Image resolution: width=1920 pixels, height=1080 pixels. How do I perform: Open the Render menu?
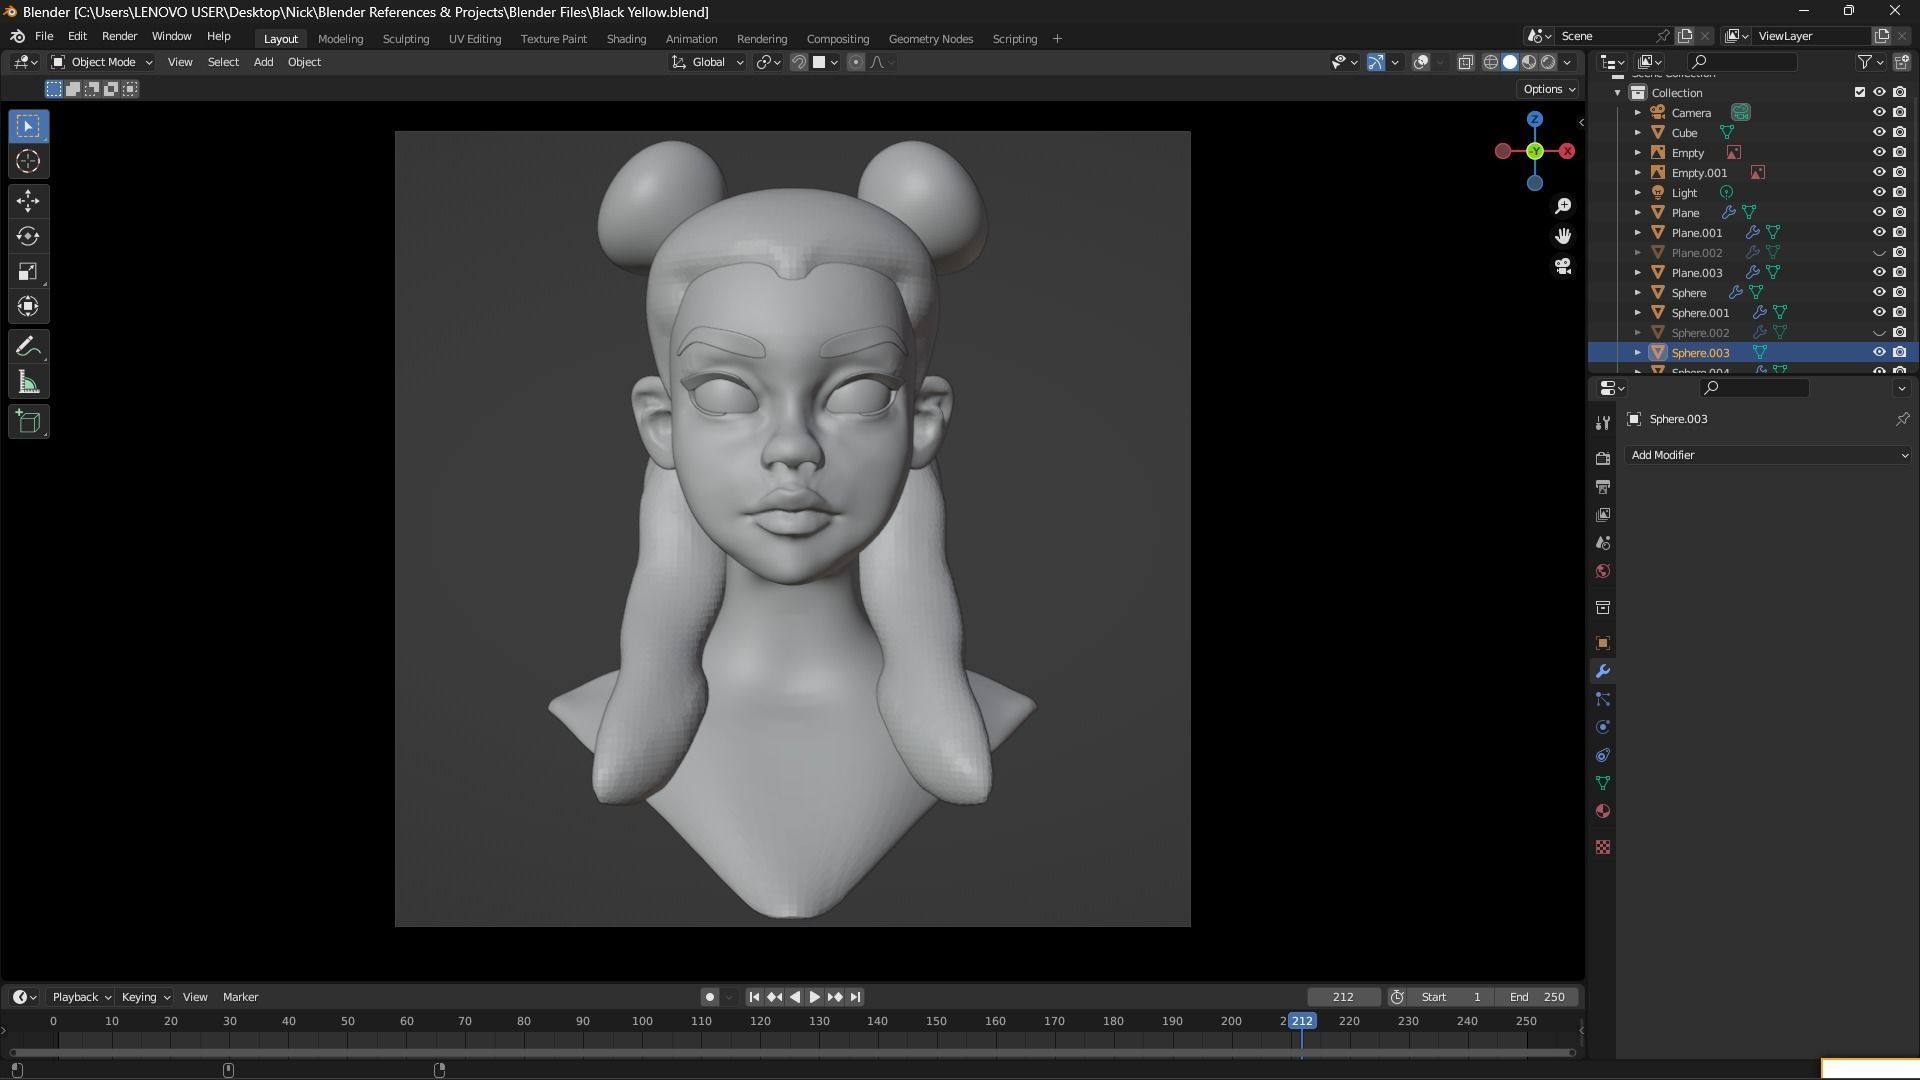click(x=119, y=36)
